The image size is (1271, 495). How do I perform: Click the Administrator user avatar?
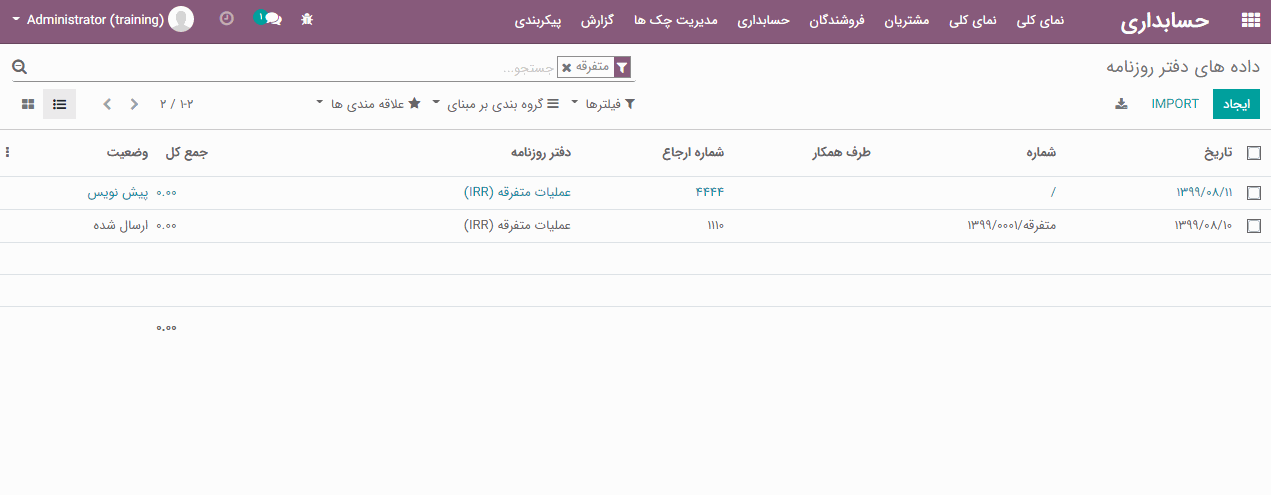pos(181,19)
